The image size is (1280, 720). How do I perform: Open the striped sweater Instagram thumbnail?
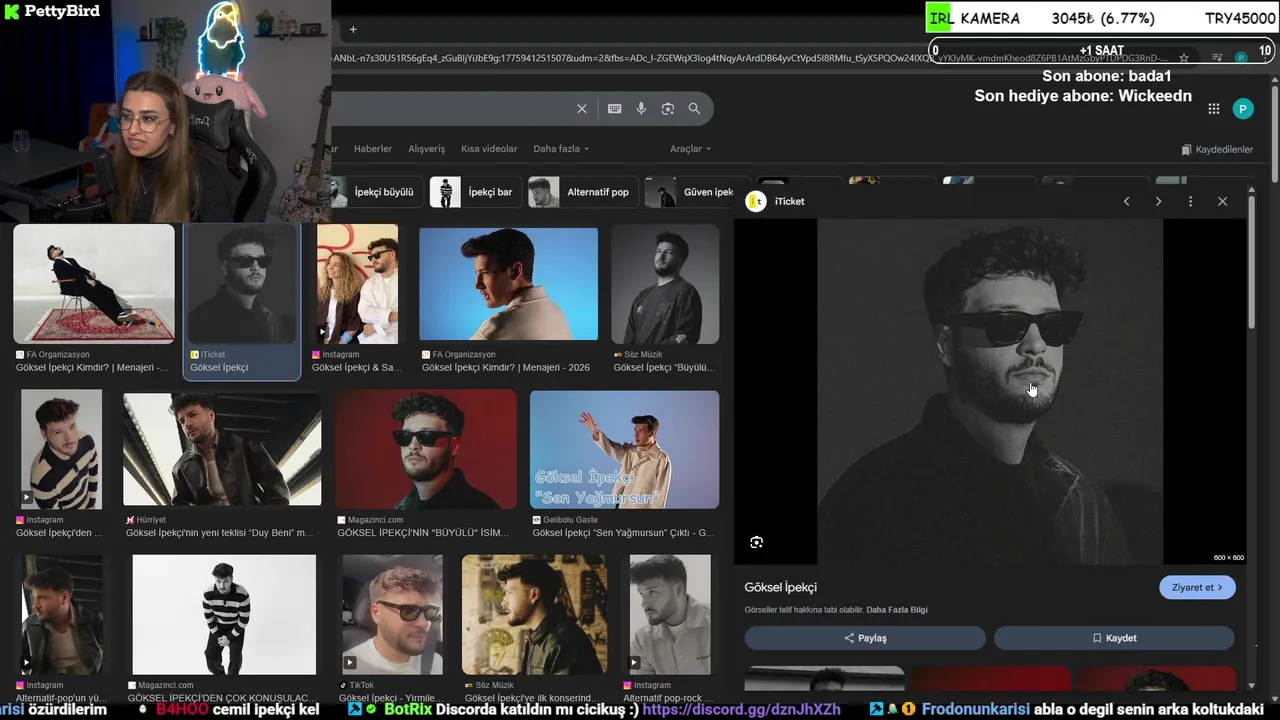pyautogui.click(x=61, y=449)
